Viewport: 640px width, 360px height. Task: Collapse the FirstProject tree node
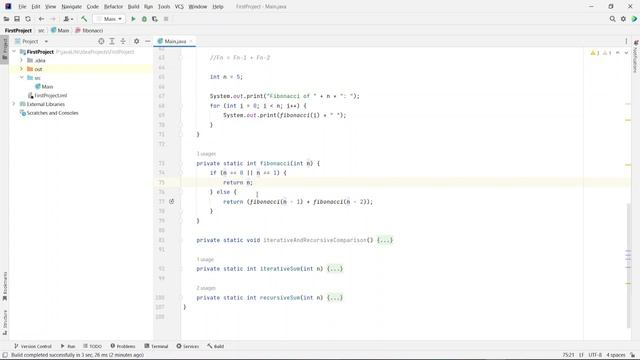[x=14, y=52]
